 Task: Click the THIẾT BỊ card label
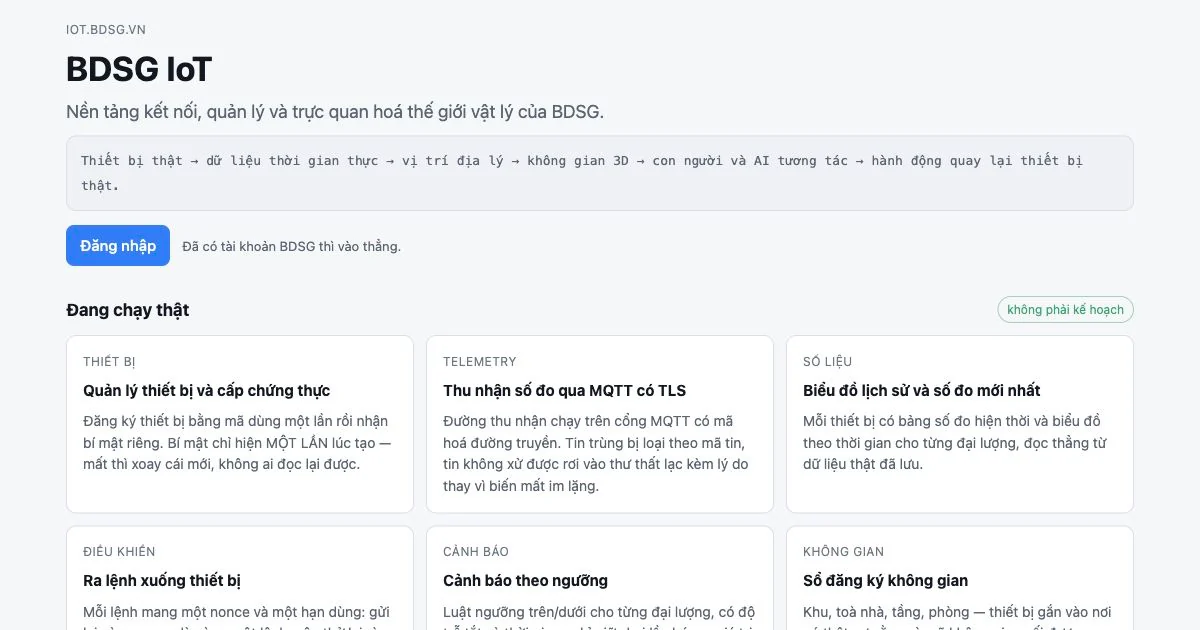coord(109,362)
